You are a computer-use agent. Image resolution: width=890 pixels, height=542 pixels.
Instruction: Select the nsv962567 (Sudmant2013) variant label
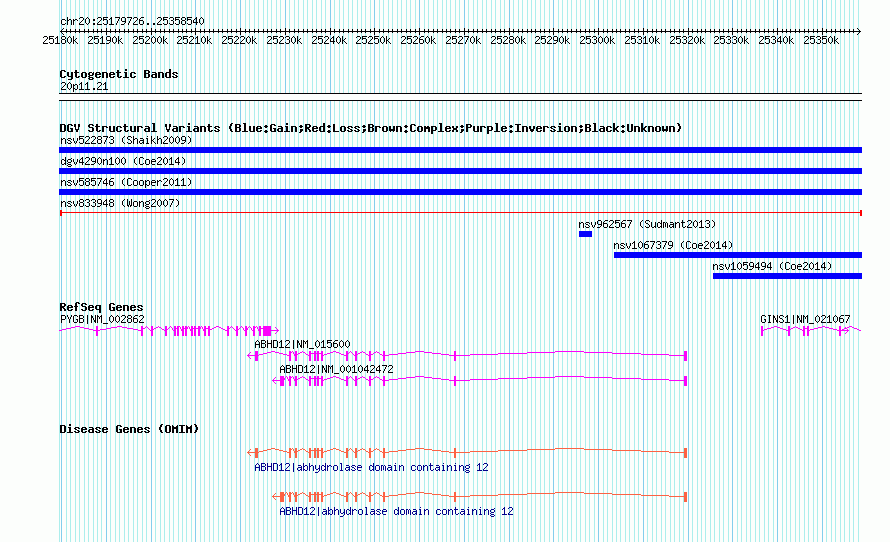[x=647, y=224]
